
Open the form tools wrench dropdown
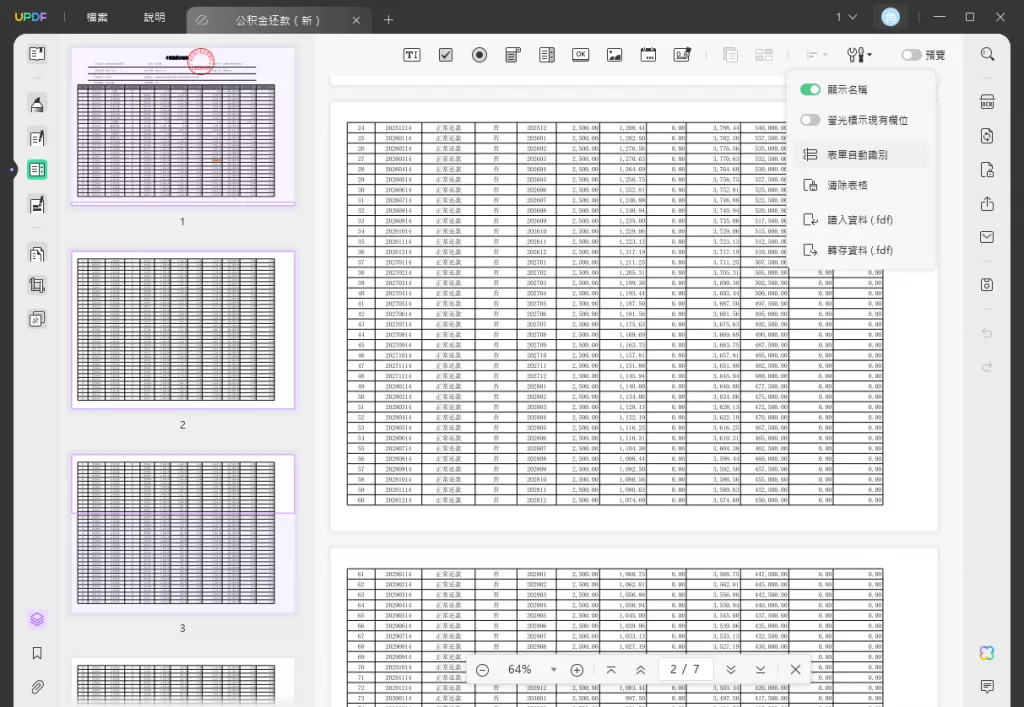click(x=859, y=55)
